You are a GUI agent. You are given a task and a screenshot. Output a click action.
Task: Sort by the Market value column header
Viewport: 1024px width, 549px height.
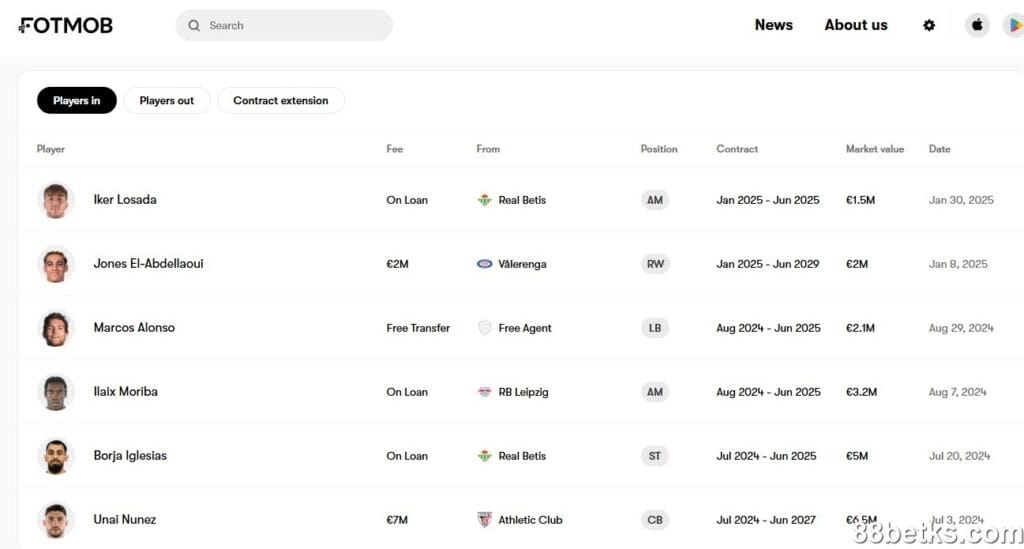pyautogui.click(x=874, y=149)
